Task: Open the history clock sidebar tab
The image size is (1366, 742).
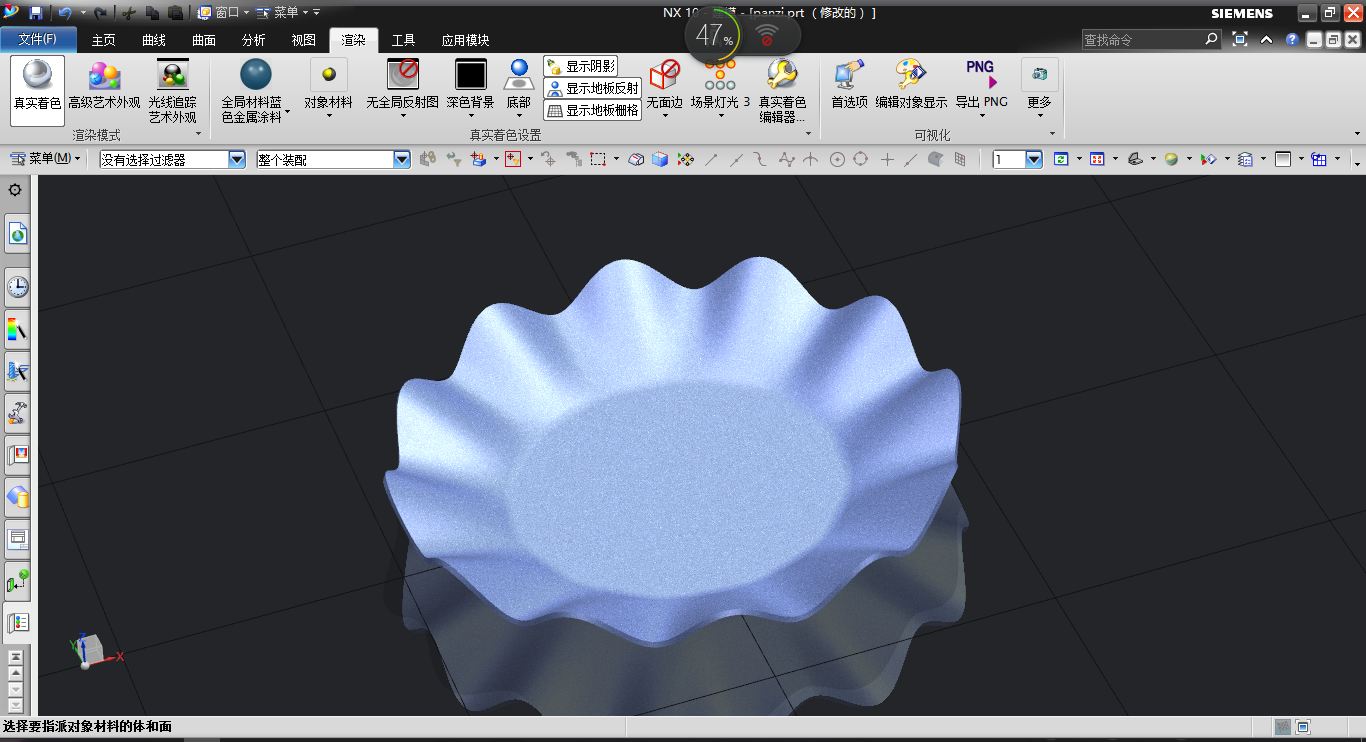Action: click(18, 288)
